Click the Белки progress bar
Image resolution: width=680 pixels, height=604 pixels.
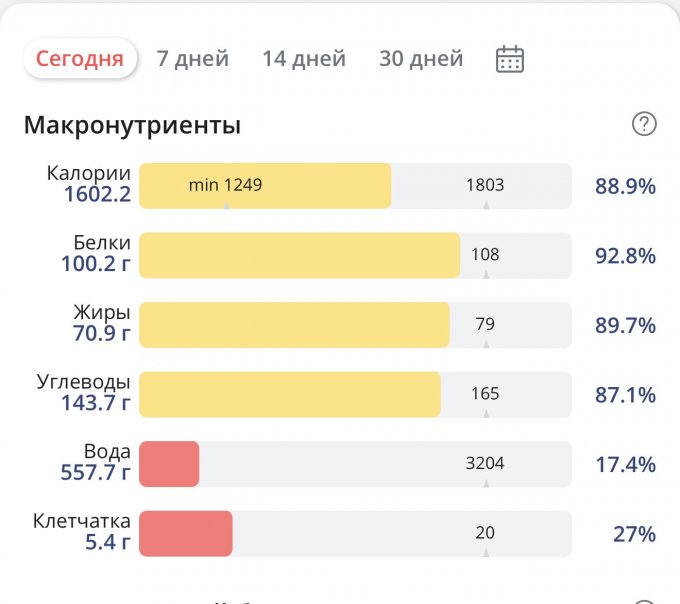click(x=355, y=255)
